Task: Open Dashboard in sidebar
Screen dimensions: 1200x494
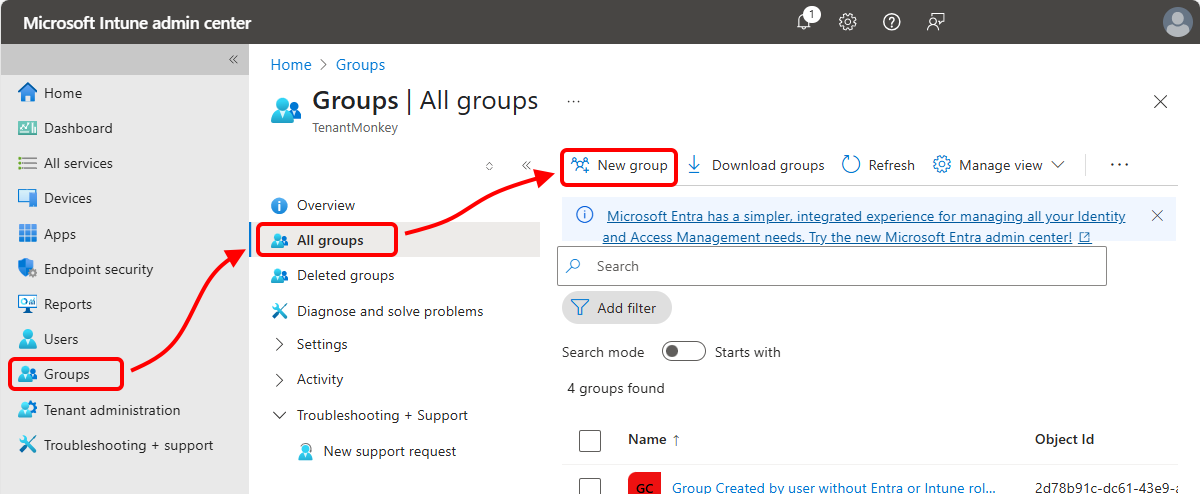Action: pyautogui.click(x=66, y=128)
